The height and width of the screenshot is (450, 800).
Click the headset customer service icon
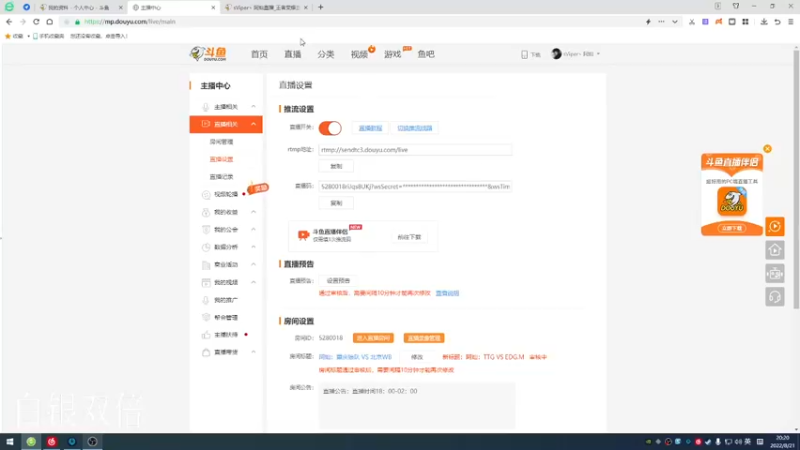775,297
